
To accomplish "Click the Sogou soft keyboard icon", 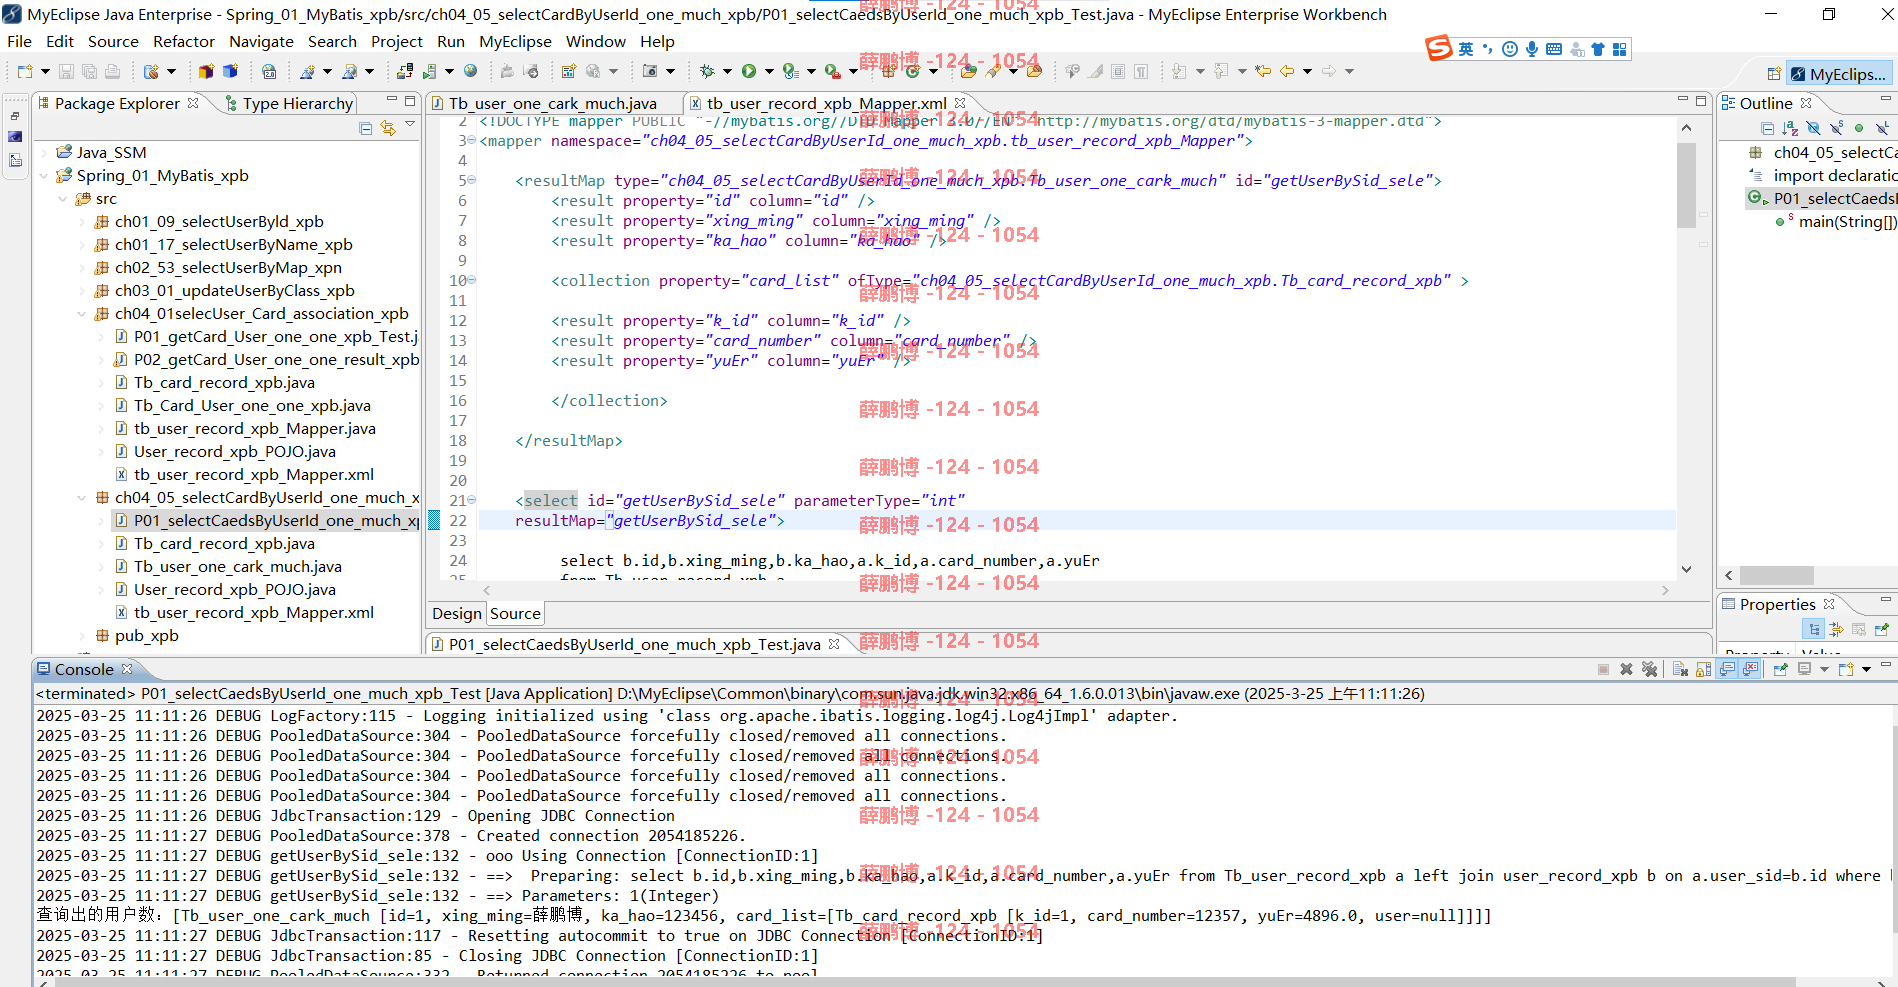I will (1554, 49).
